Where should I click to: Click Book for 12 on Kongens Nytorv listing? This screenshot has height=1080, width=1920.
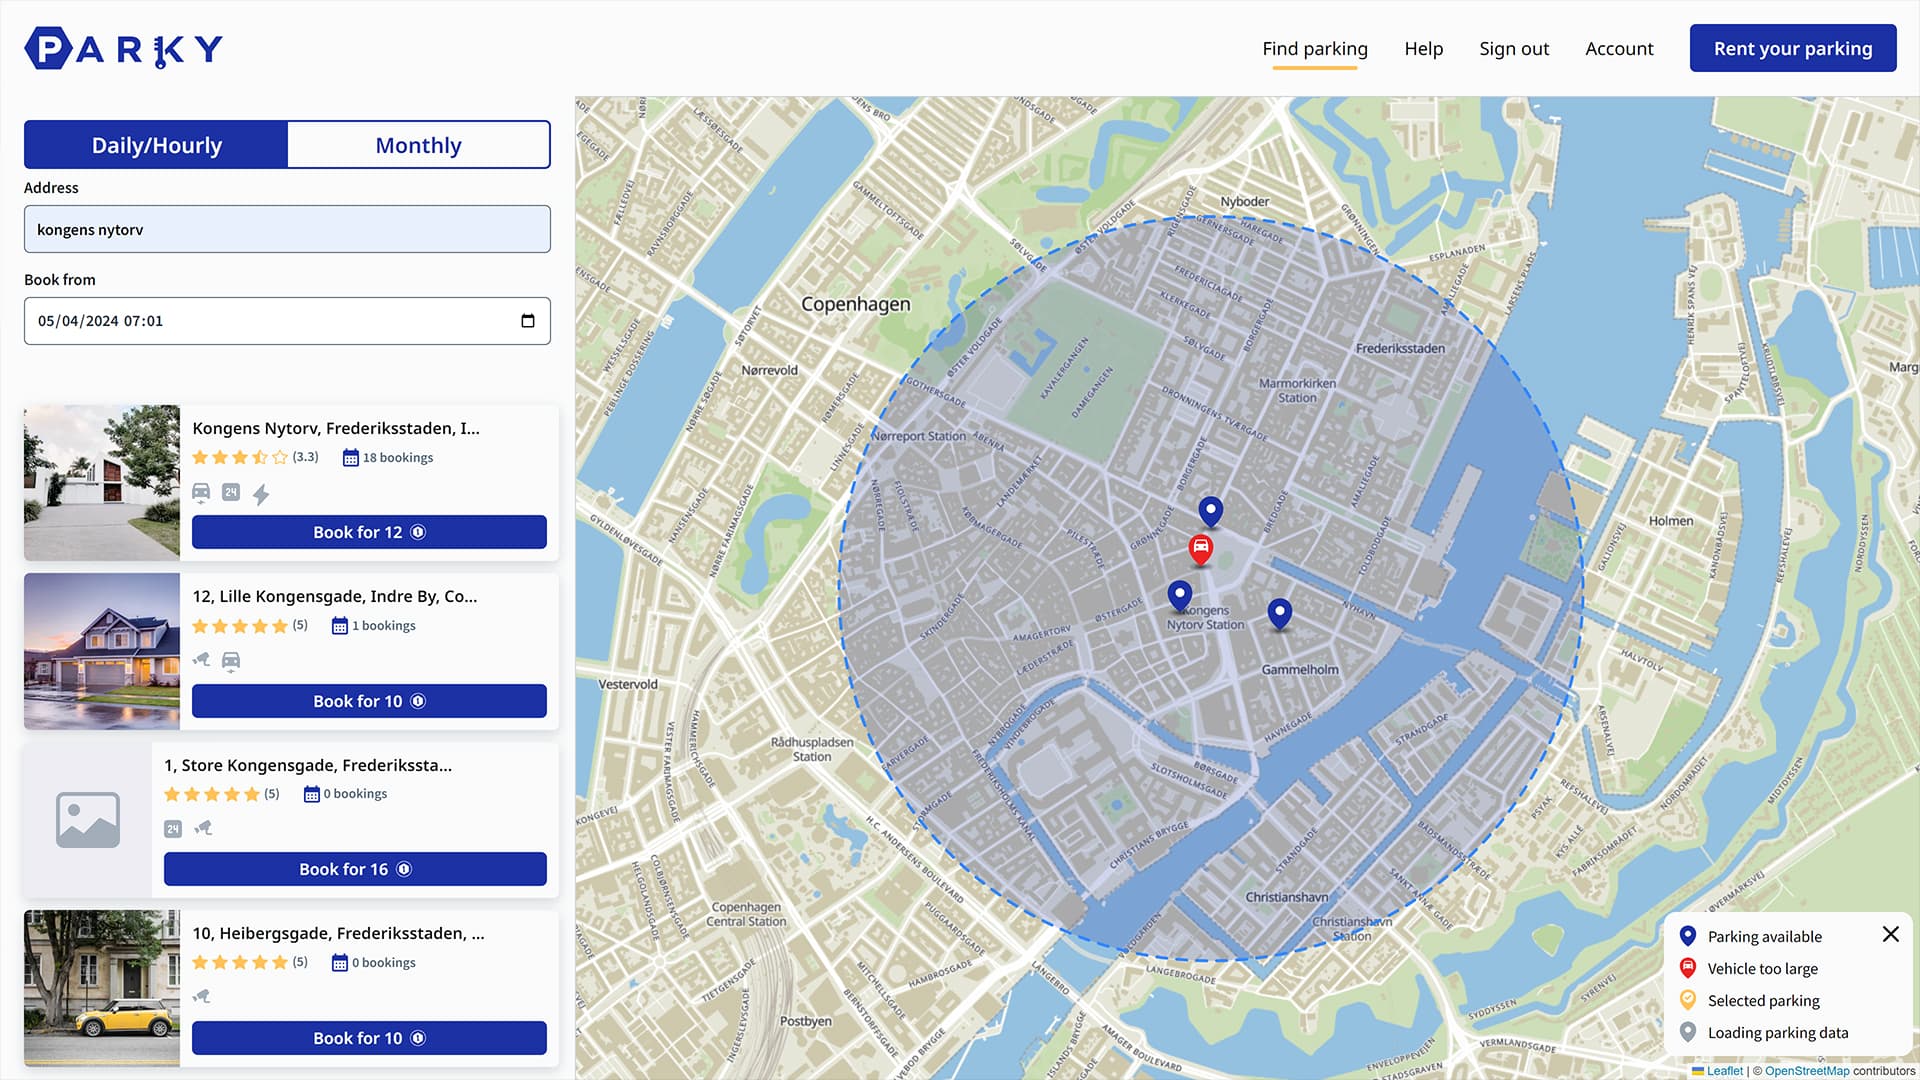[x=369, y=532]
